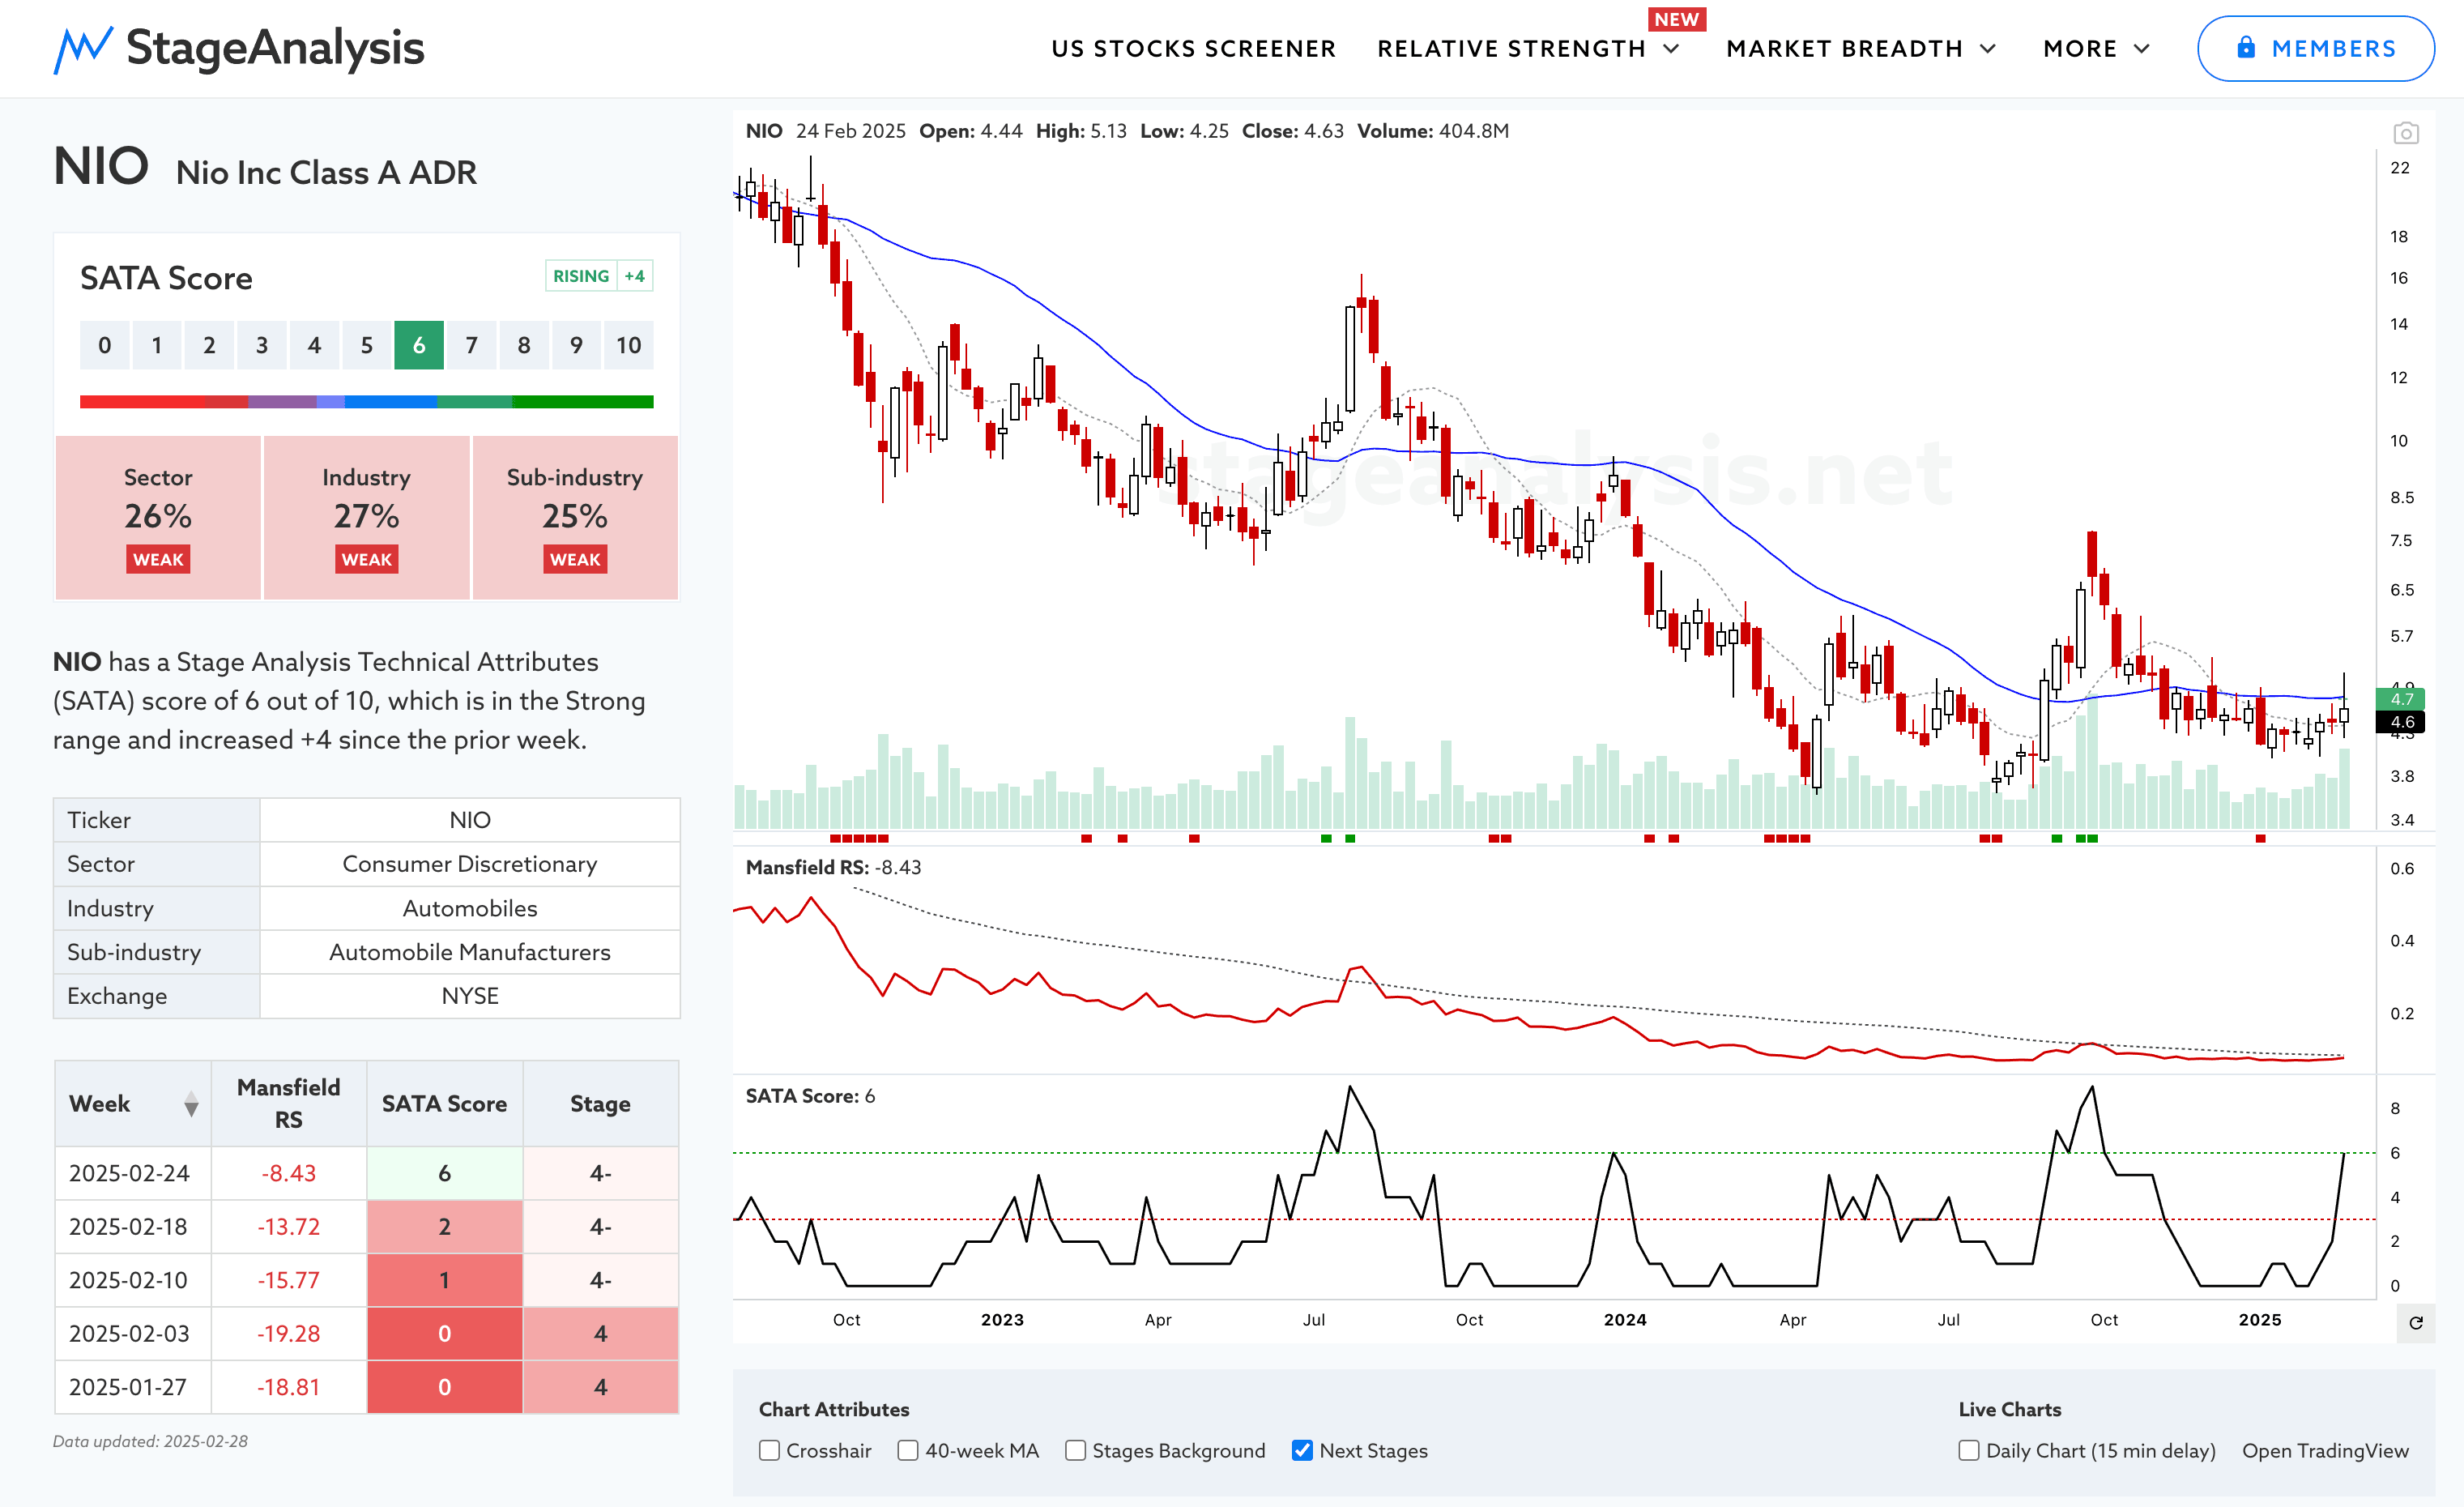Click the Sub-industry 25% Weak tile
Screen dimensions: 2464x1507
click(575, 517)
